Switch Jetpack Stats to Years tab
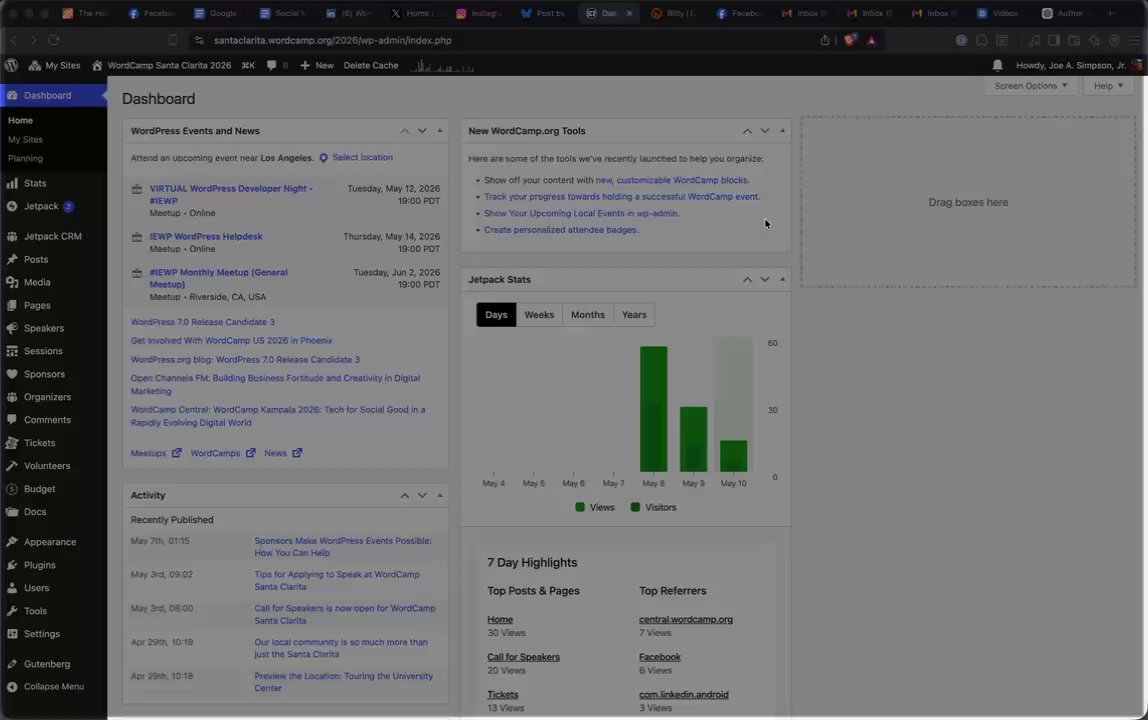This screenshot has width=1148, height=720. [x=634, y=315]
